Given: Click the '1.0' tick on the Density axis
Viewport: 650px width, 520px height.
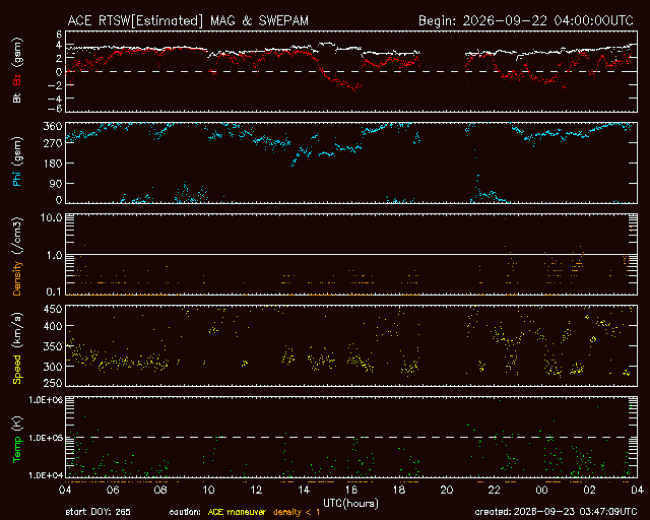Looking at the screenshot, I should click(54, 255).
